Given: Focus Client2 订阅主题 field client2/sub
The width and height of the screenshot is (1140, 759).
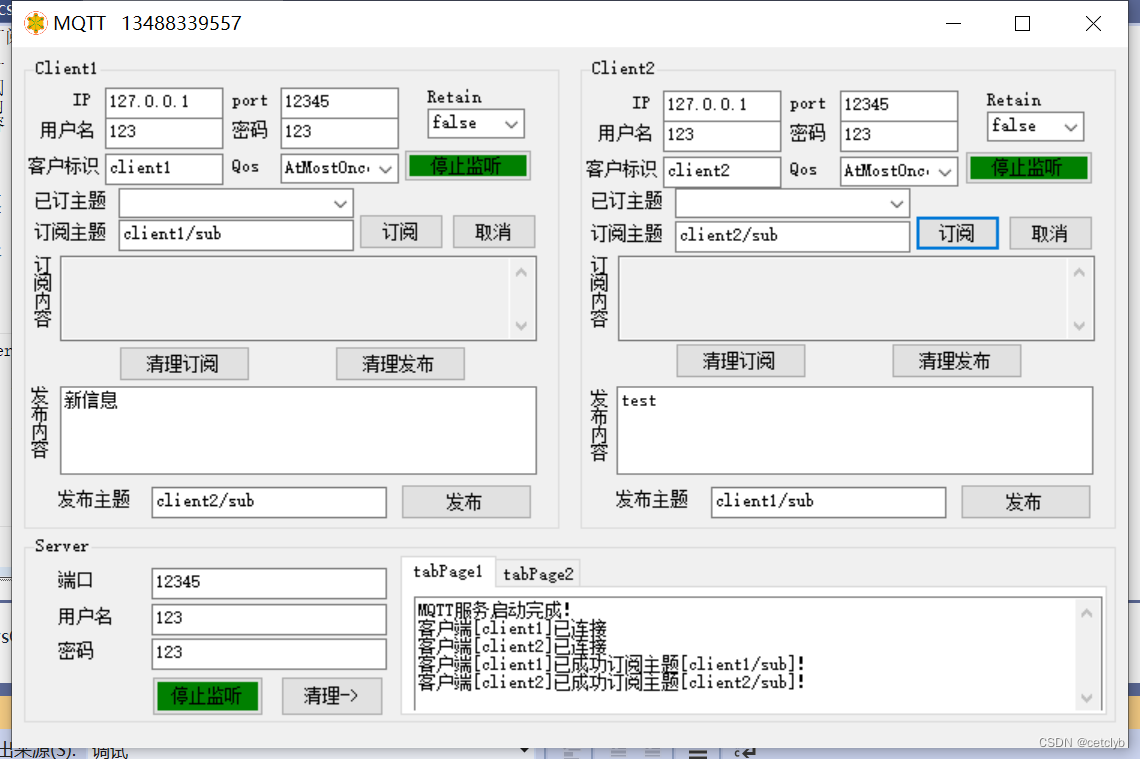Looking at the screenshot, I should (792, 236).
